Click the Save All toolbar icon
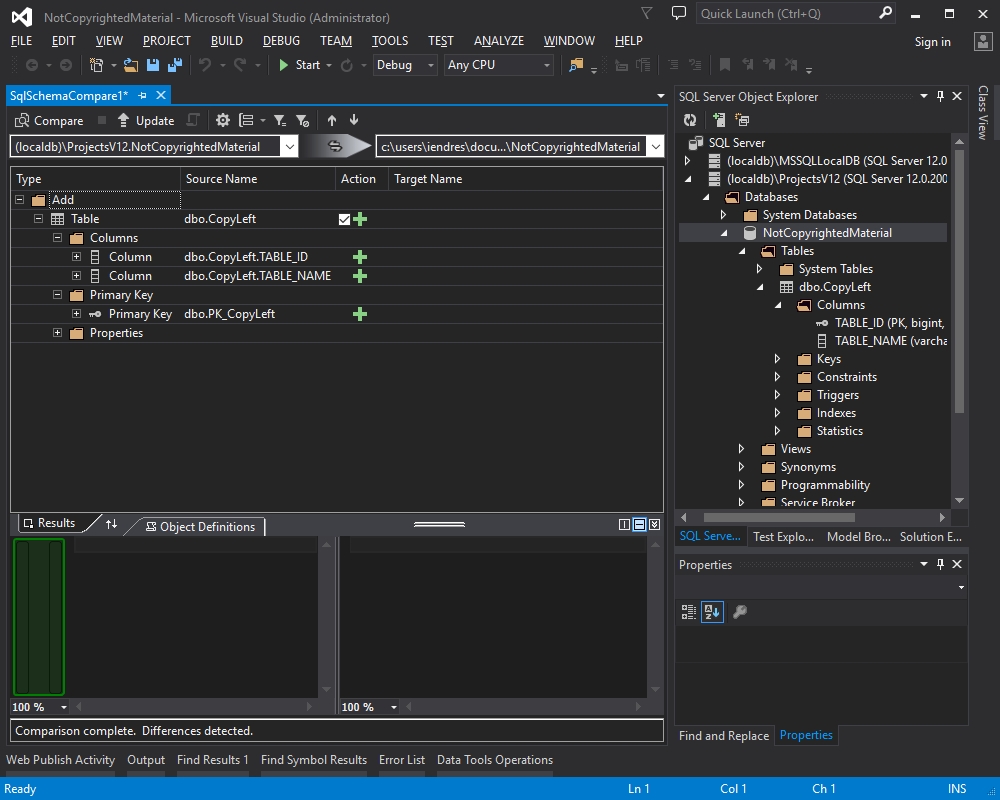The image size is (1000, 800). pos(175,65)
